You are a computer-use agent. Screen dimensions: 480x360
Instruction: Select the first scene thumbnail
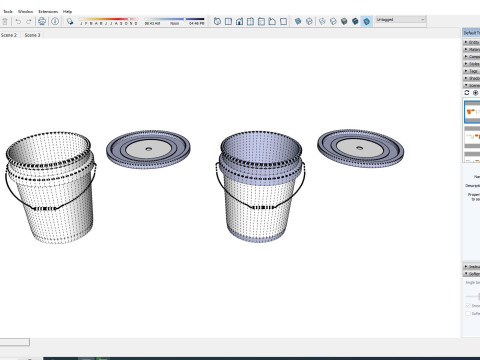(x=472, y=112)
